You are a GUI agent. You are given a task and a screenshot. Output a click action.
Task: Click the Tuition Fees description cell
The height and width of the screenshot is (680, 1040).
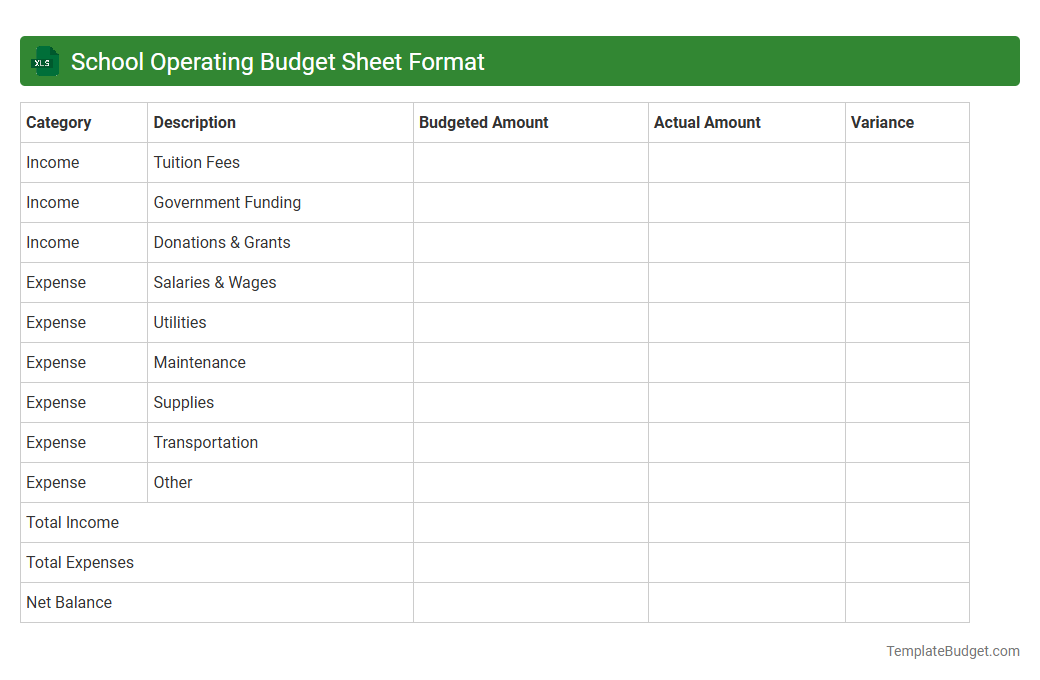(196, 162)
